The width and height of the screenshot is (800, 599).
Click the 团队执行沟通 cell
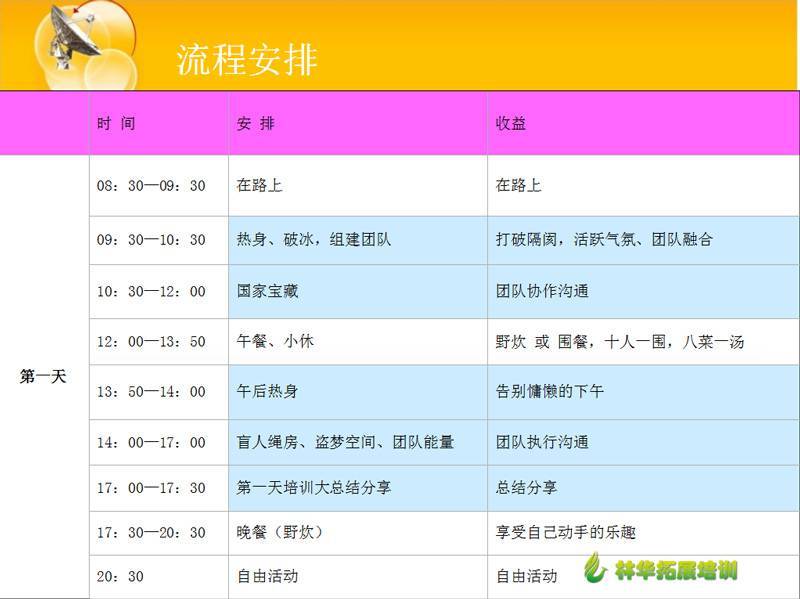pyautogui.click(x=643, y=442)
